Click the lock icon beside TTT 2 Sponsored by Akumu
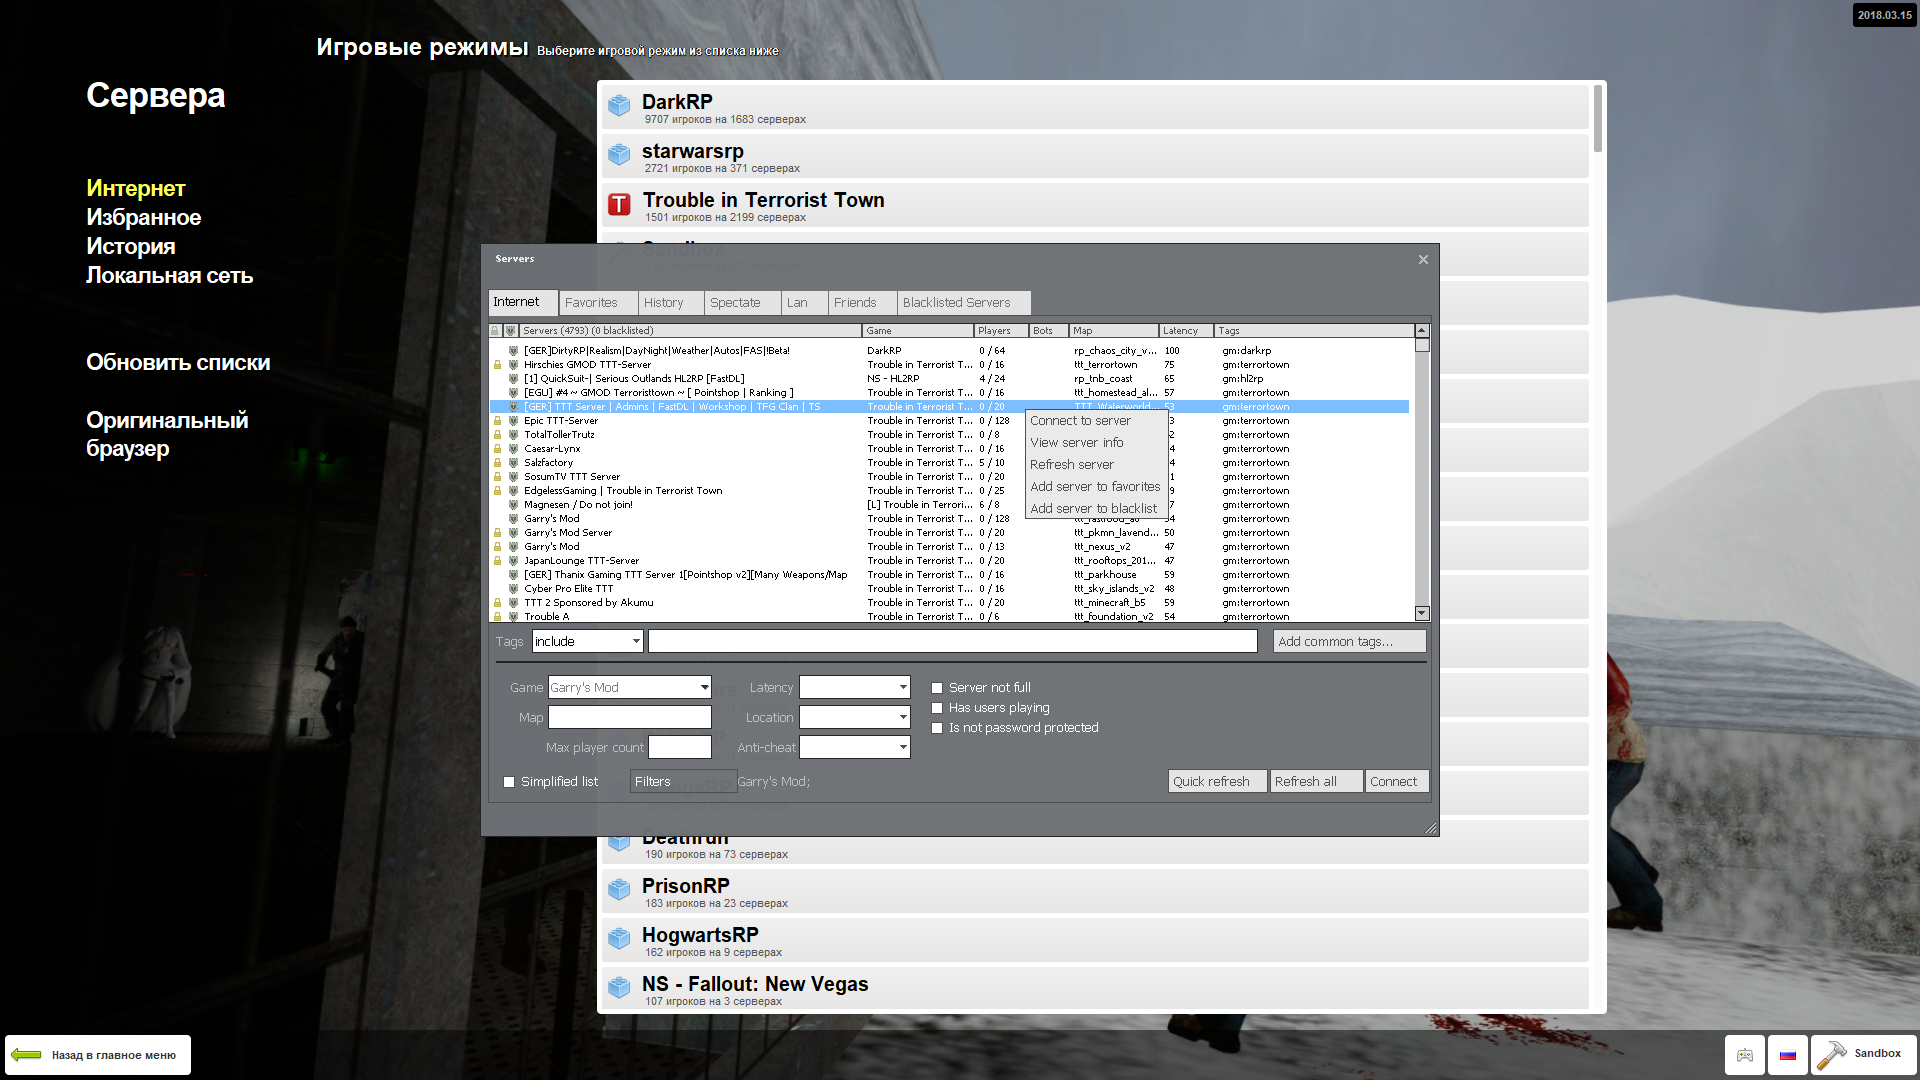This screenshot has width=1920, height=1080. [x=497, y=603]
